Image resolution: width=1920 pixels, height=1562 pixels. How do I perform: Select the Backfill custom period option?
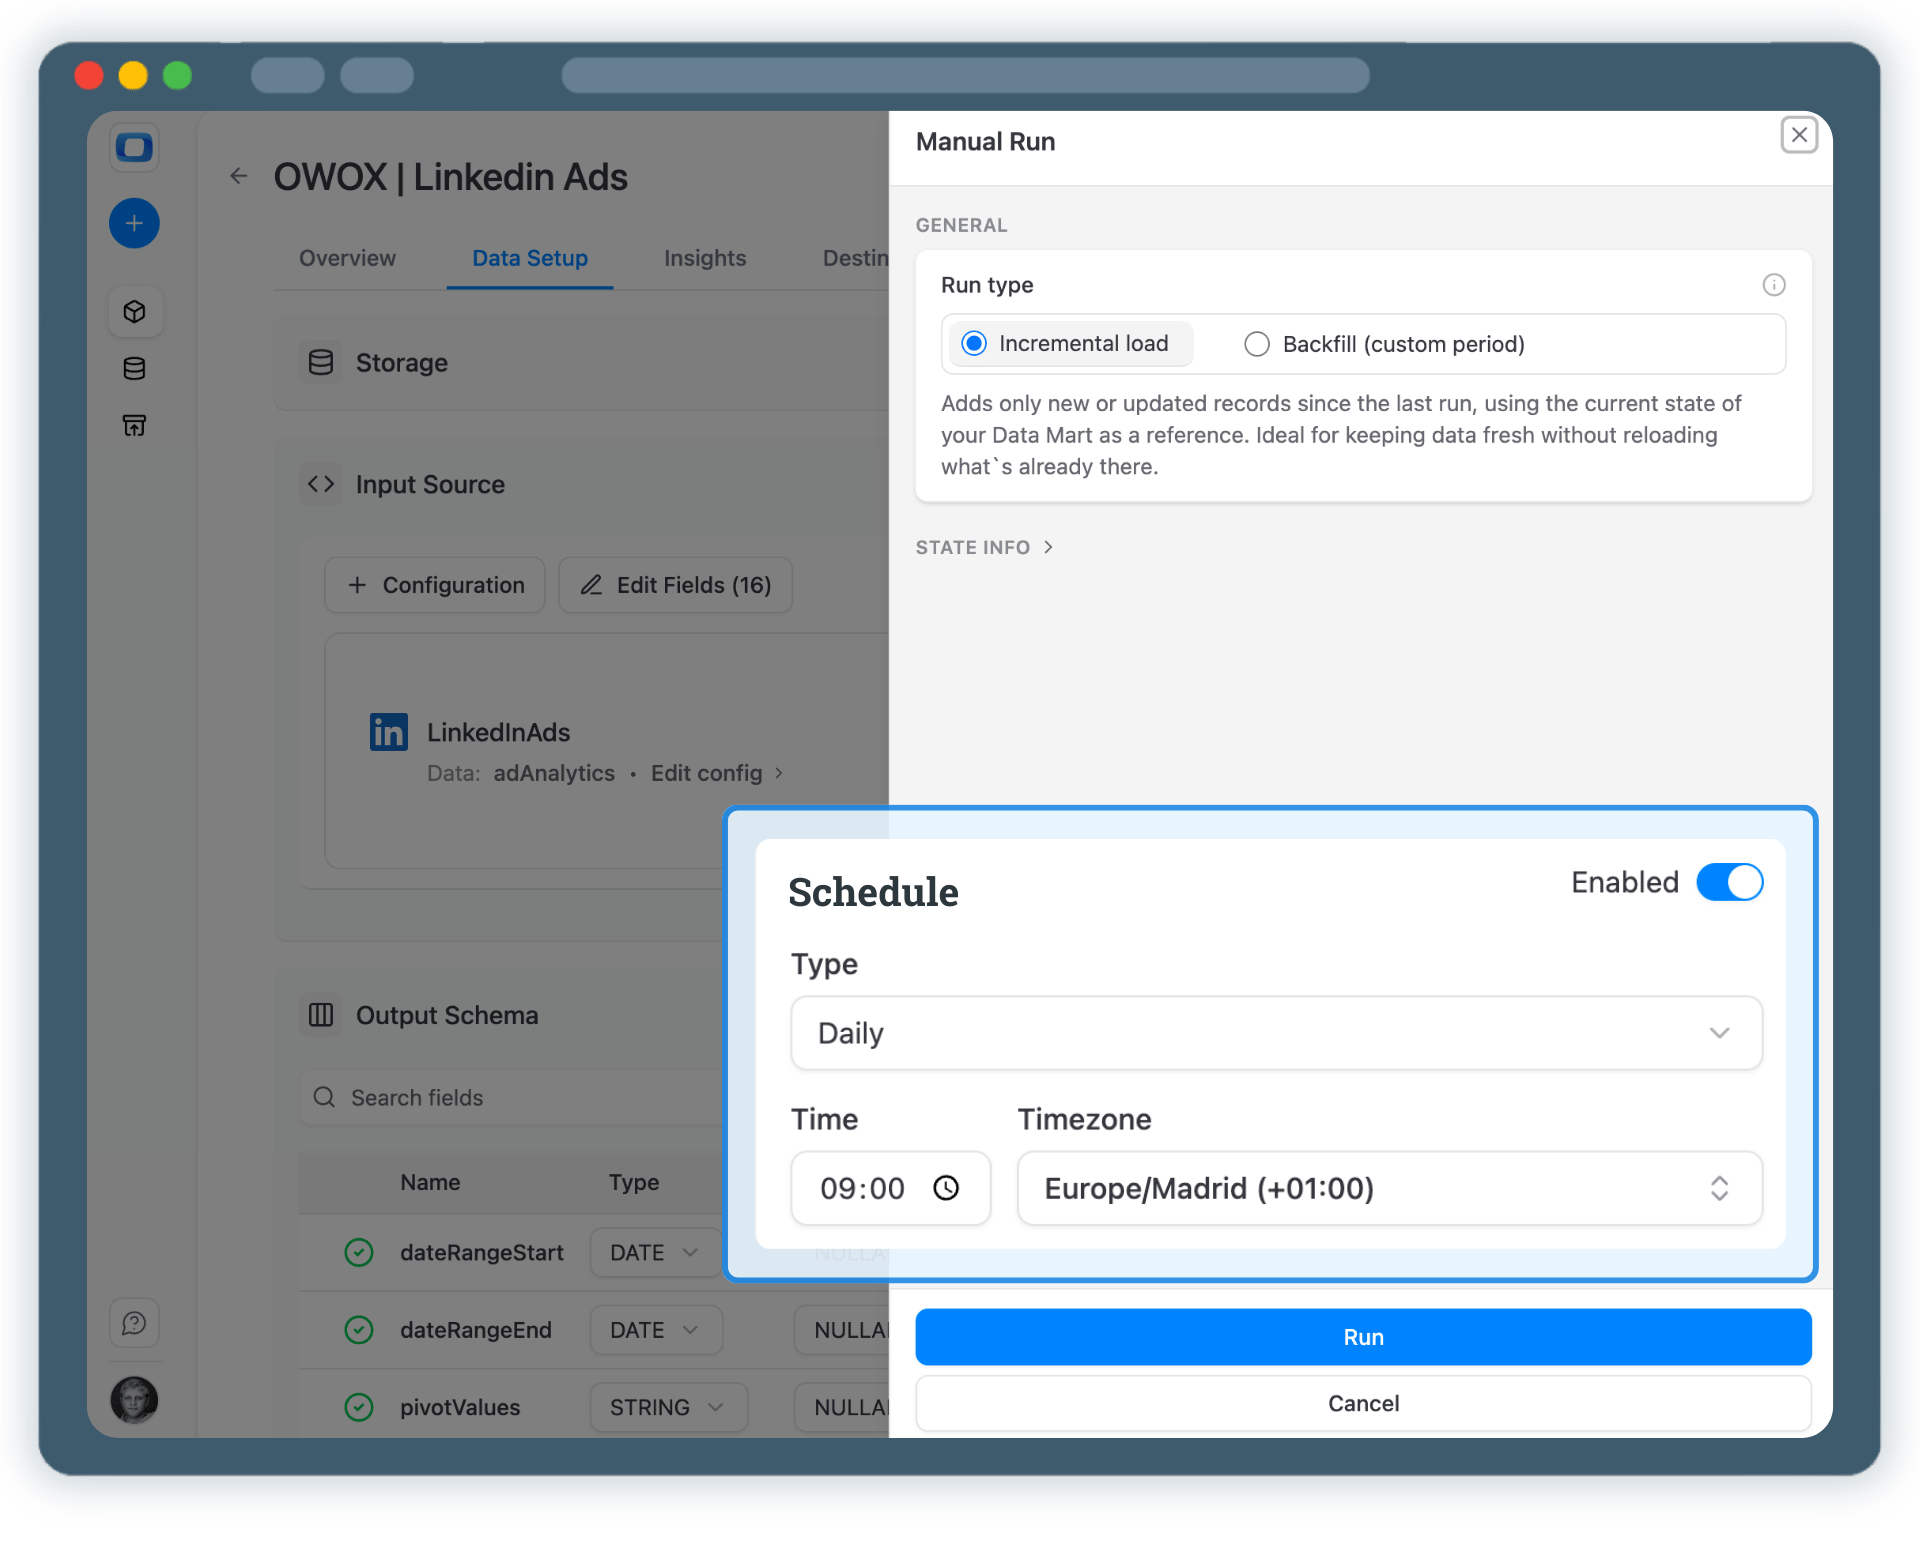[x=1257, y=343]
